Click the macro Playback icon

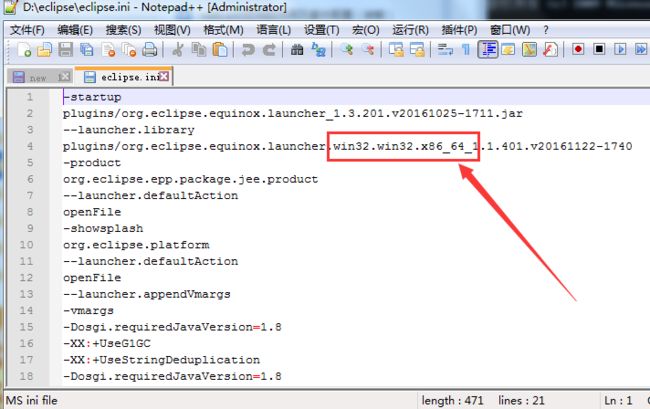click(x=620, y=50)
